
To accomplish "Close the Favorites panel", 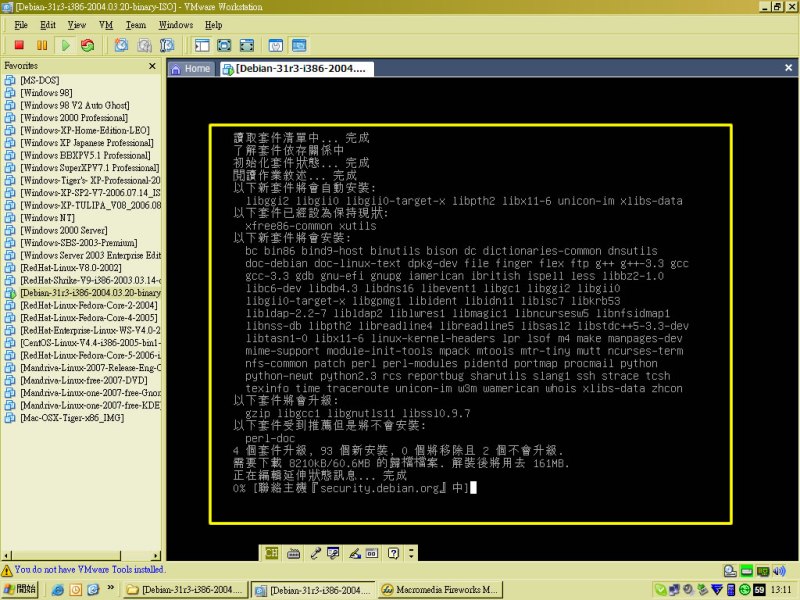I will point(152,66).
